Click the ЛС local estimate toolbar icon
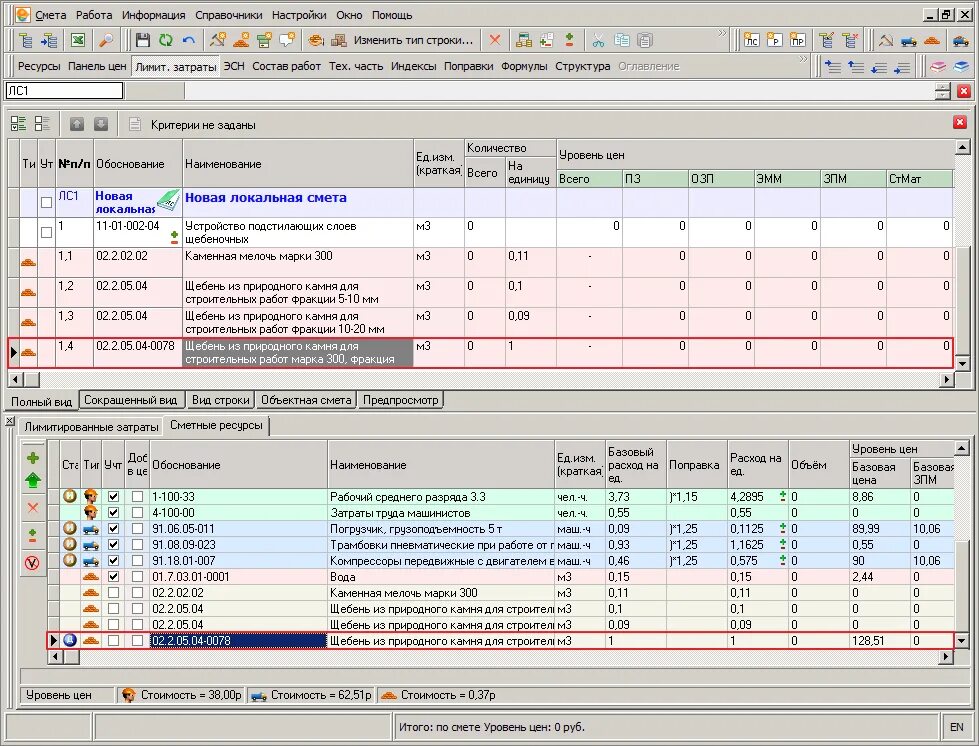The height and width of the screenshot is (746, 979). [x=751, y=41]
